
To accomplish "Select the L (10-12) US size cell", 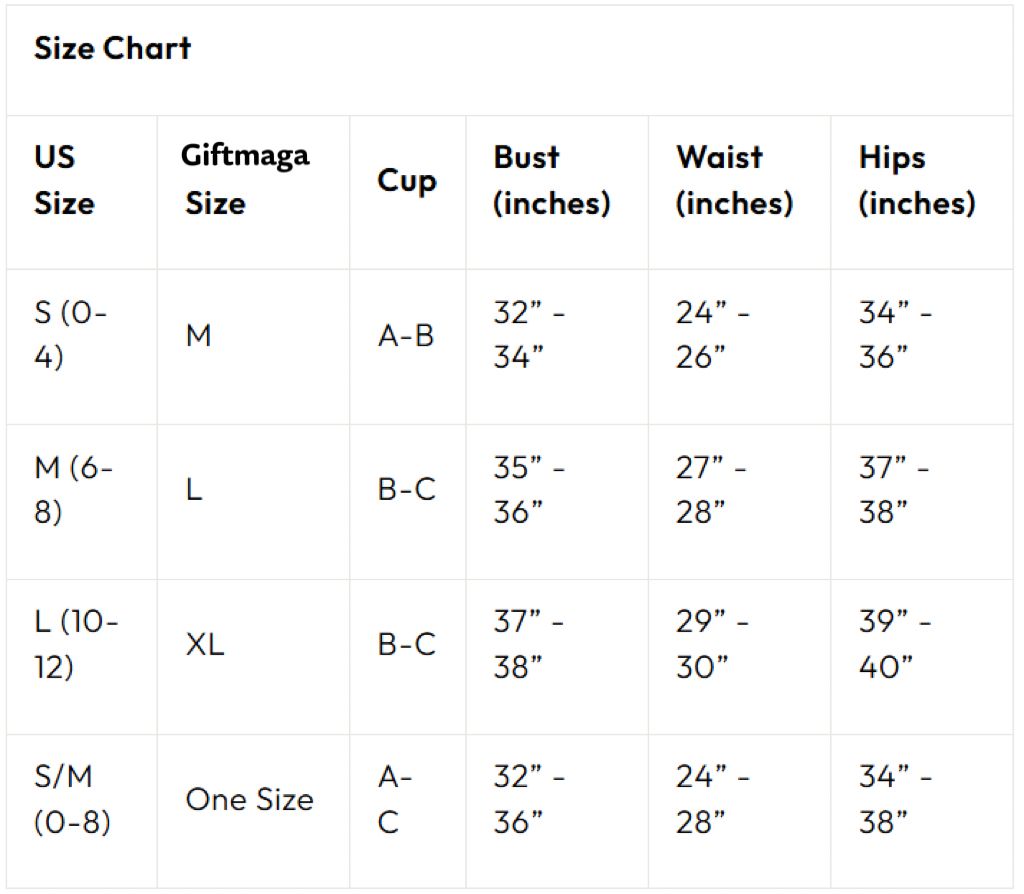I will click(x=76, y=645).
